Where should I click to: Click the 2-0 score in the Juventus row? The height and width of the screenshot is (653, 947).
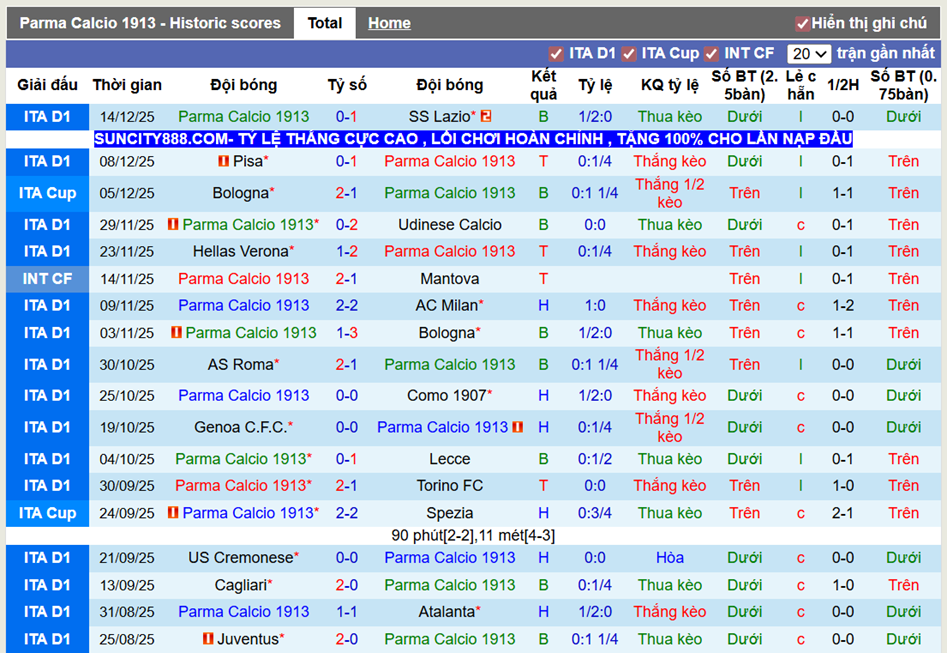point(347,639)
